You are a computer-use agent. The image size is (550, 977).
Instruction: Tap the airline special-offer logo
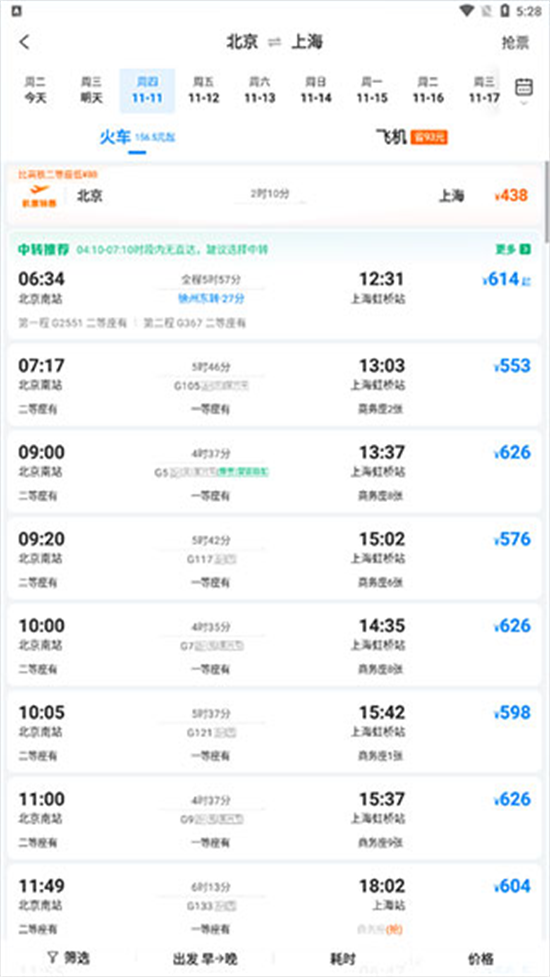tap(39, 196)
